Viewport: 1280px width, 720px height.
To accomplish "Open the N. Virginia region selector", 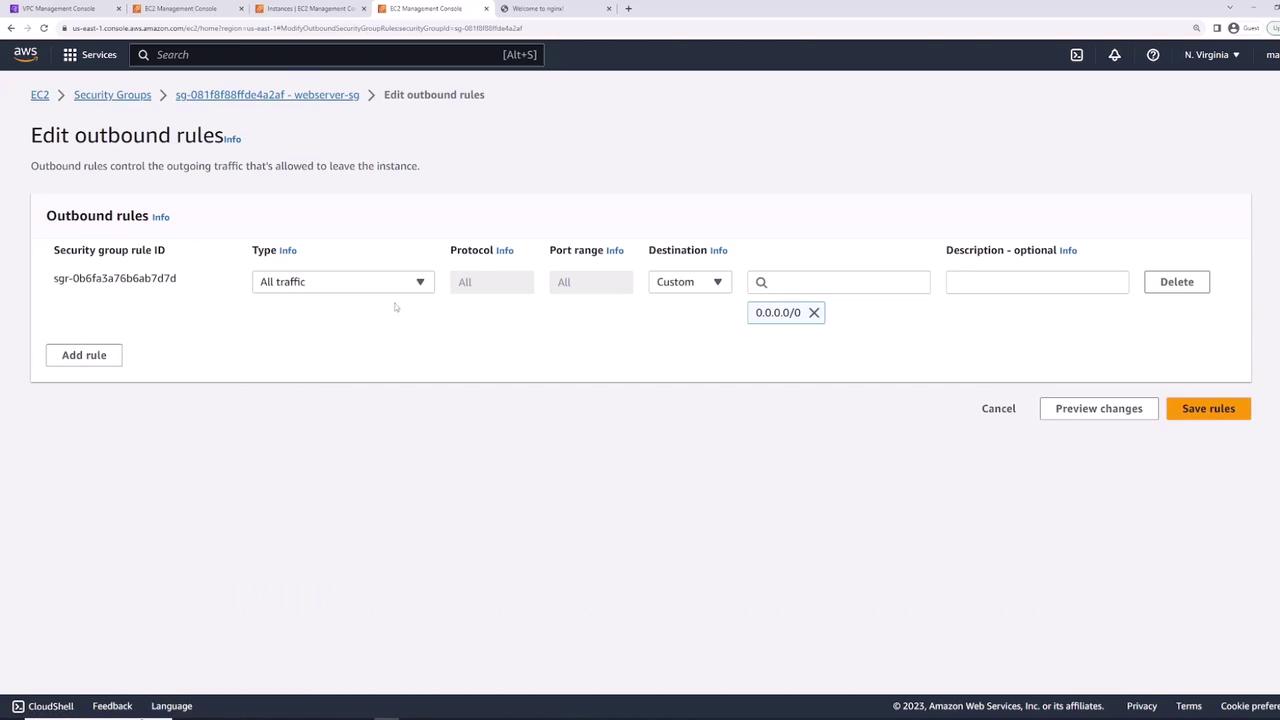I will pos(1212,55).
